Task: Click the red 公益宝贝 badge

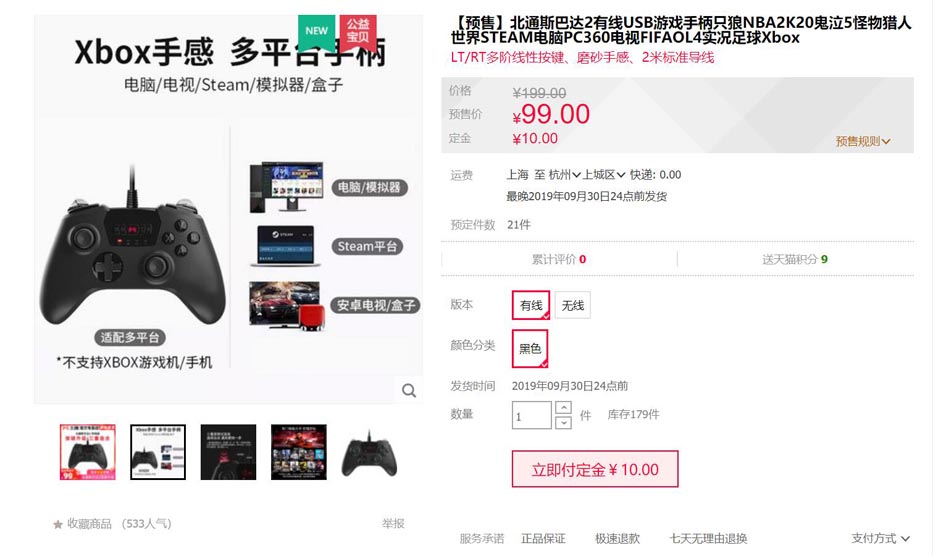Action: [x=358, y=31]
